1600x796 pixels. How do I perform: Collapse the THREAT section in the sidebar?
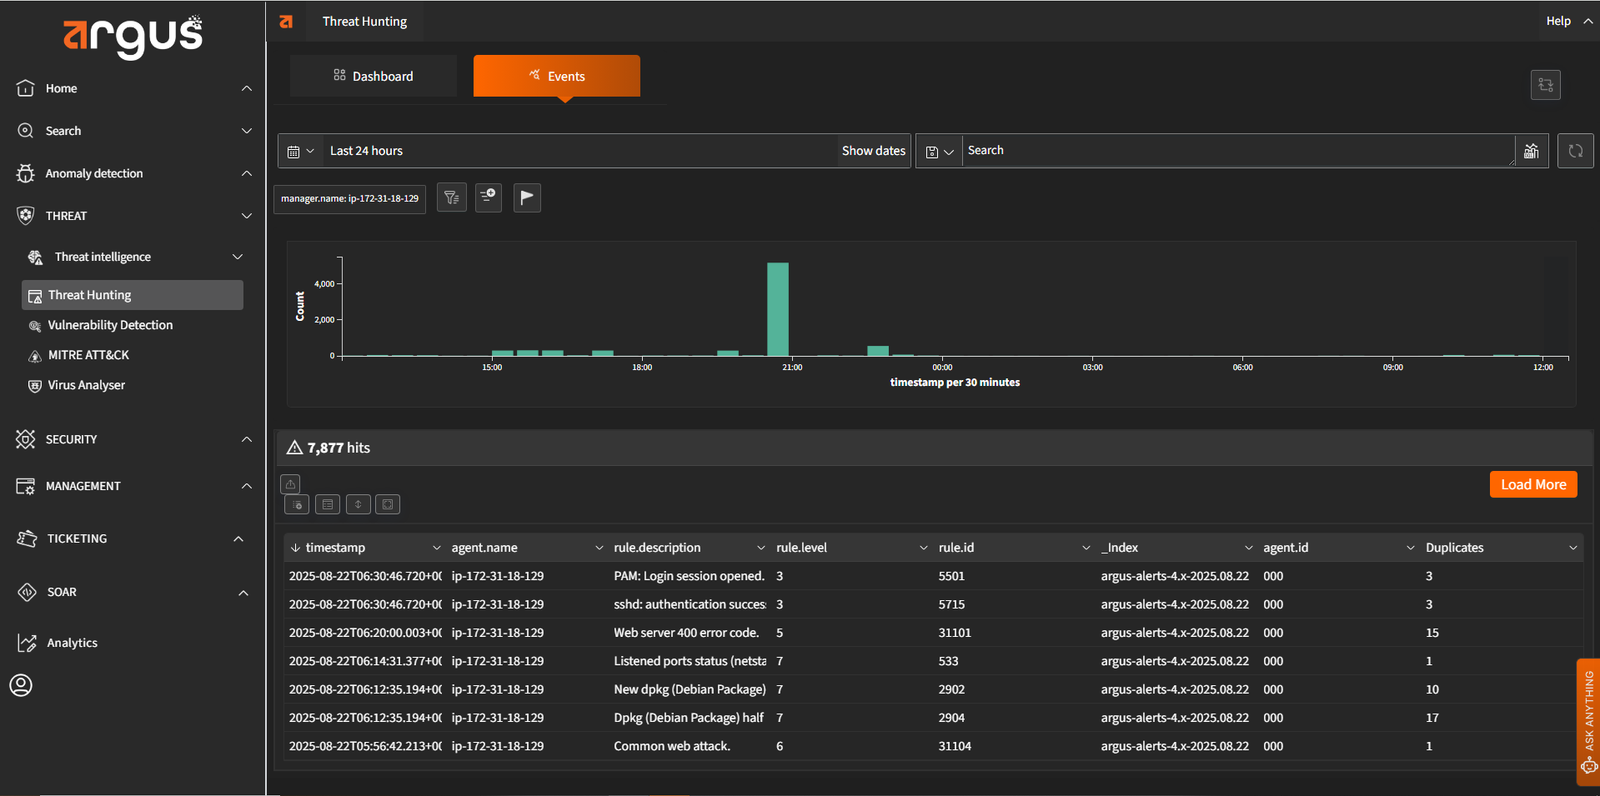tap(246, 216)
